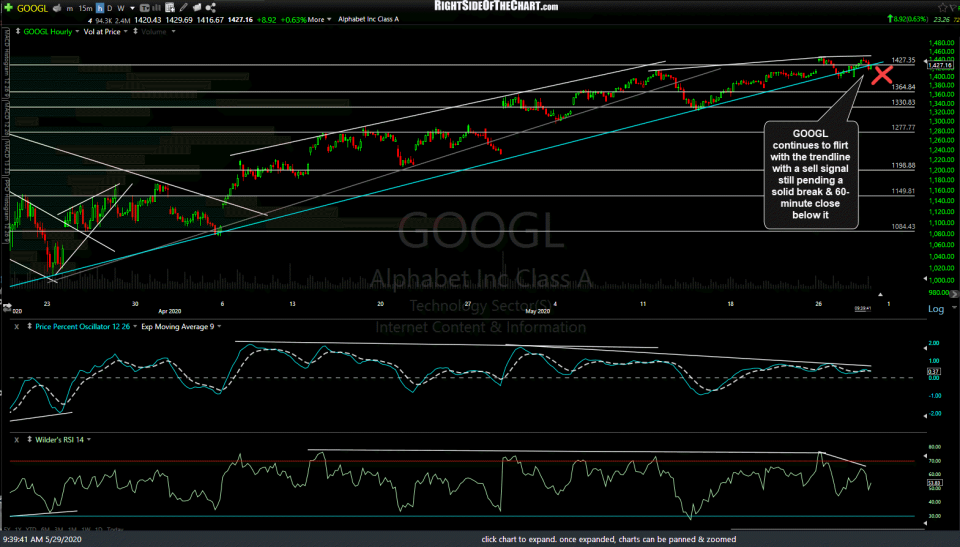Click the 2.4M volume value

pos(122,20)
